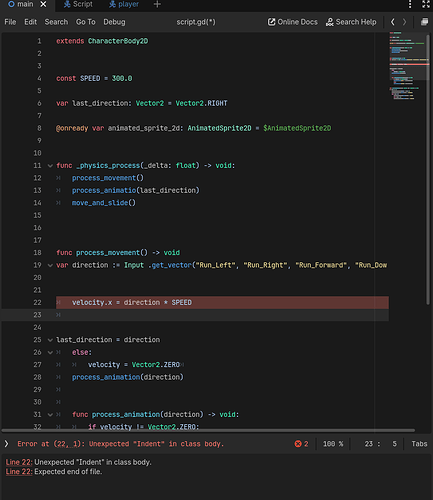Collapse fold arrow at line 25
433x500 pixels.
[50, 340]
